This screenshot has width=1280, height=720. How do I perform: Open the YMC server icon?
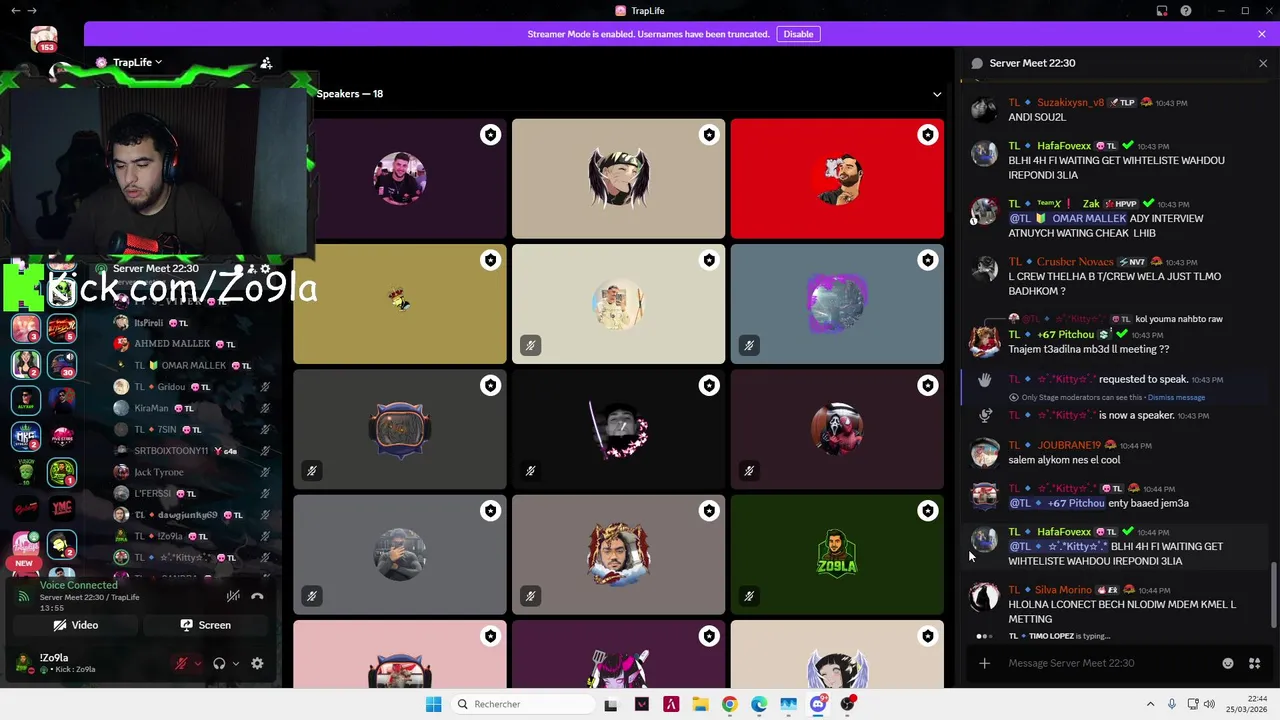pyautogui.click(x=62, y=509)
